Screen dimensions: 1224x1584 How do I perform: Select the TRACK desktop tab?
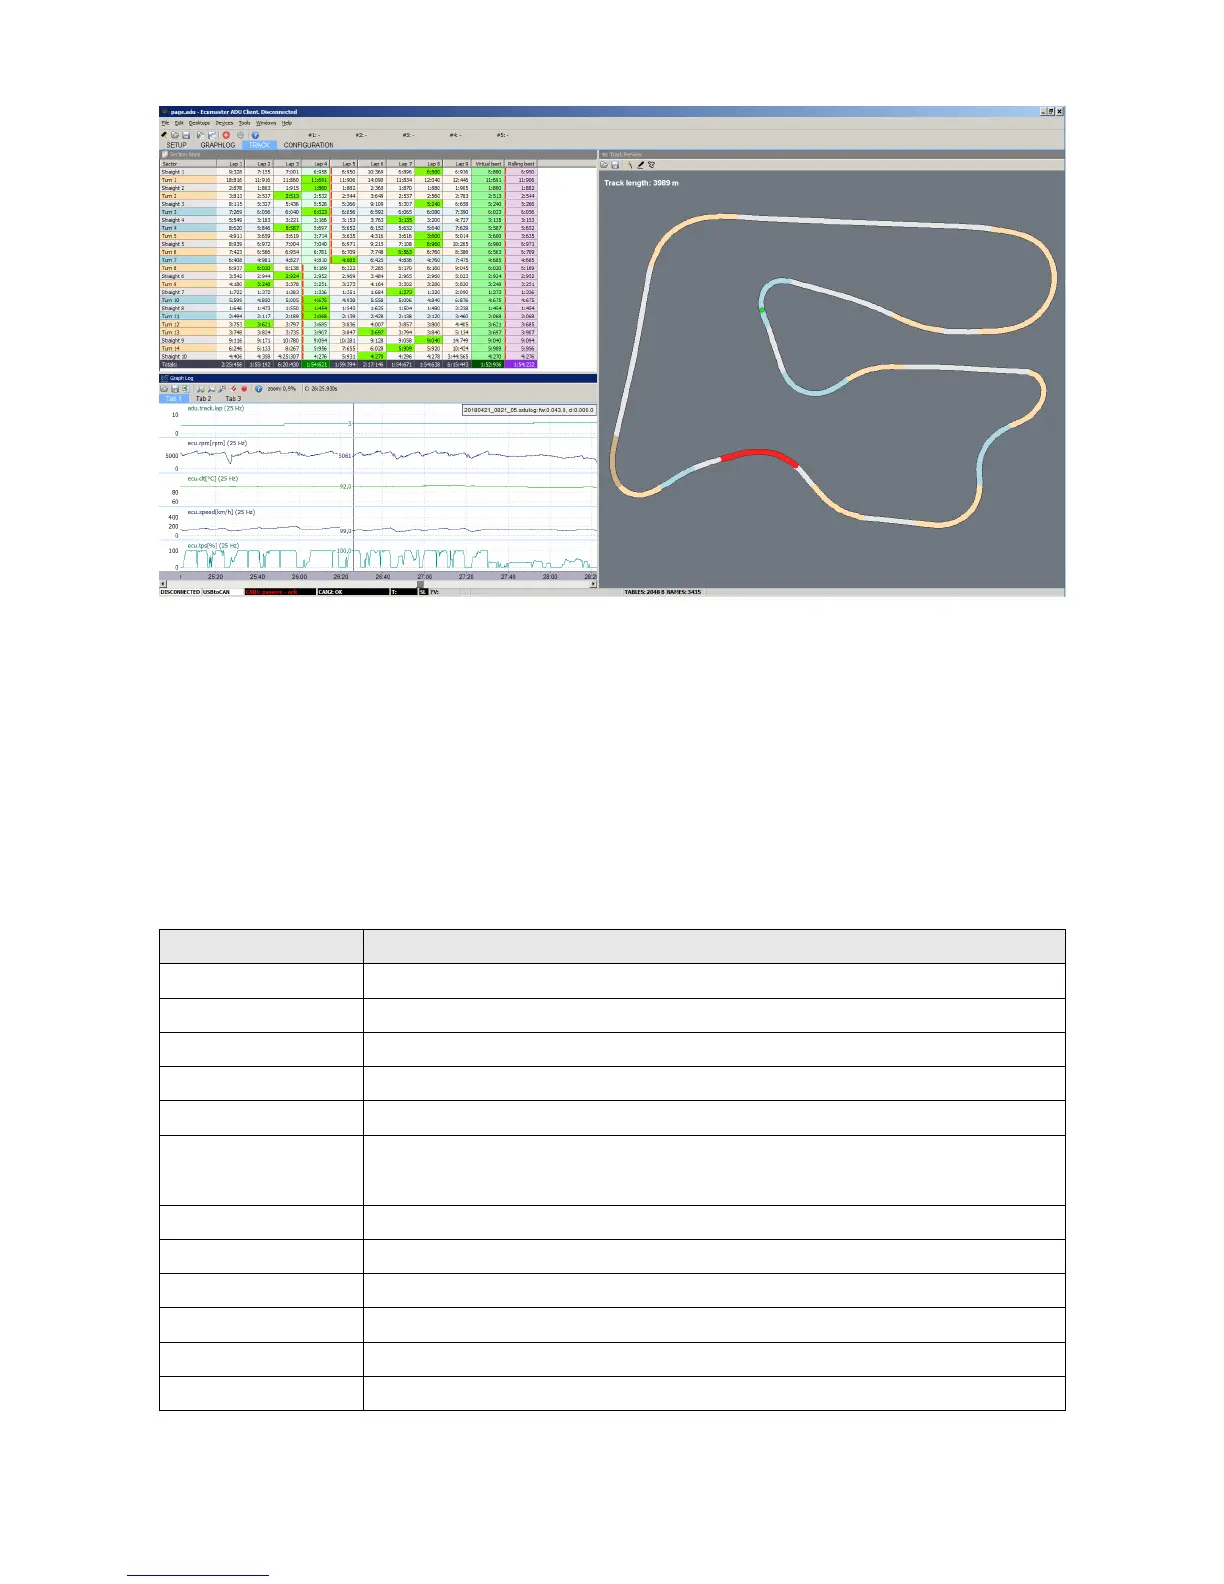click(x=259, y=145)
